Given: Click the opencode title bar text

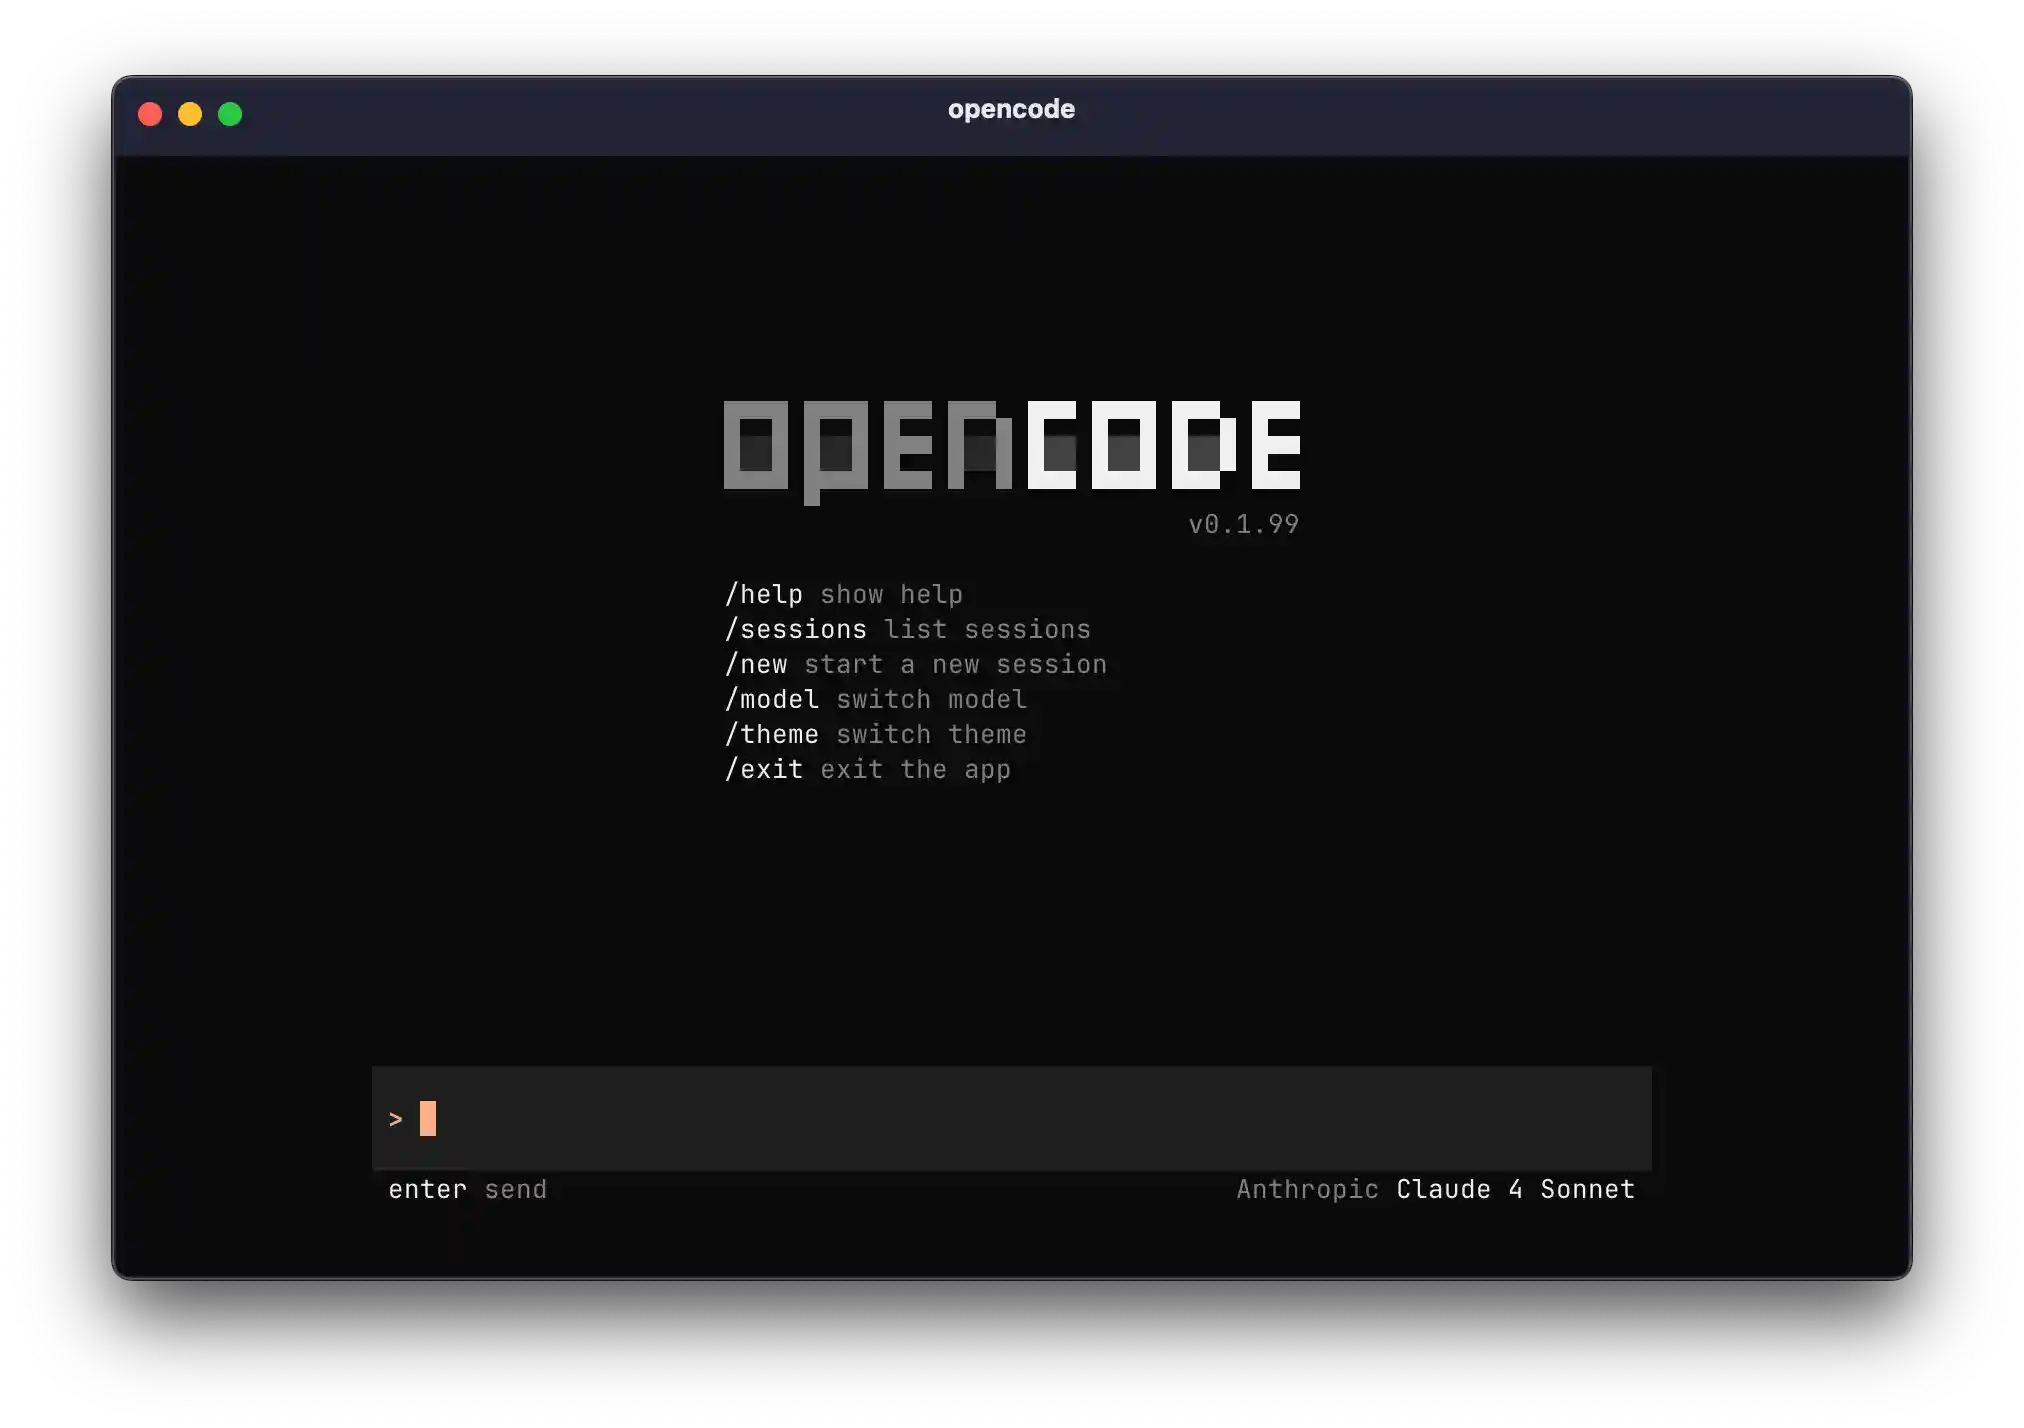Looking at the screenshot, I should pos(1011,110).
